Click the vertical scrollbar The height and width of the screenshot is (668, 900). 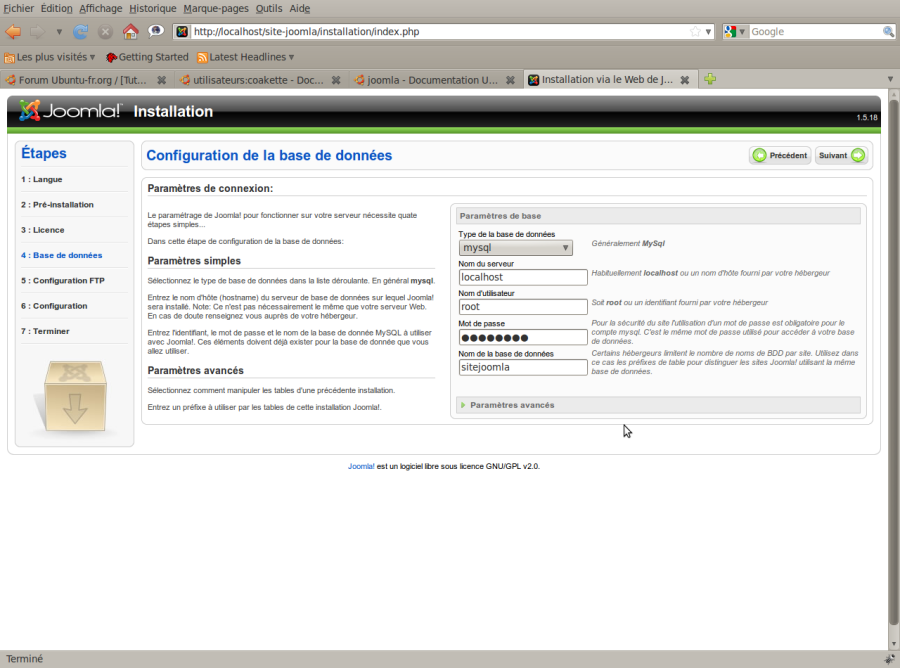click(x=894, y=362)
